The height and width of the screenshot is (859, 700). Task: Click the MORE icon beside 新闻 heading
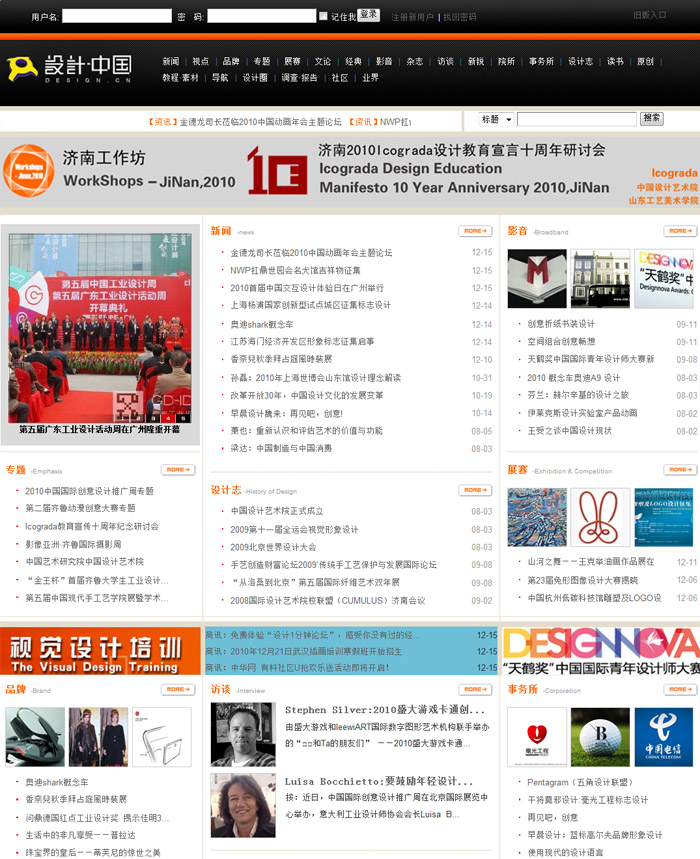(x=475, y=231)
